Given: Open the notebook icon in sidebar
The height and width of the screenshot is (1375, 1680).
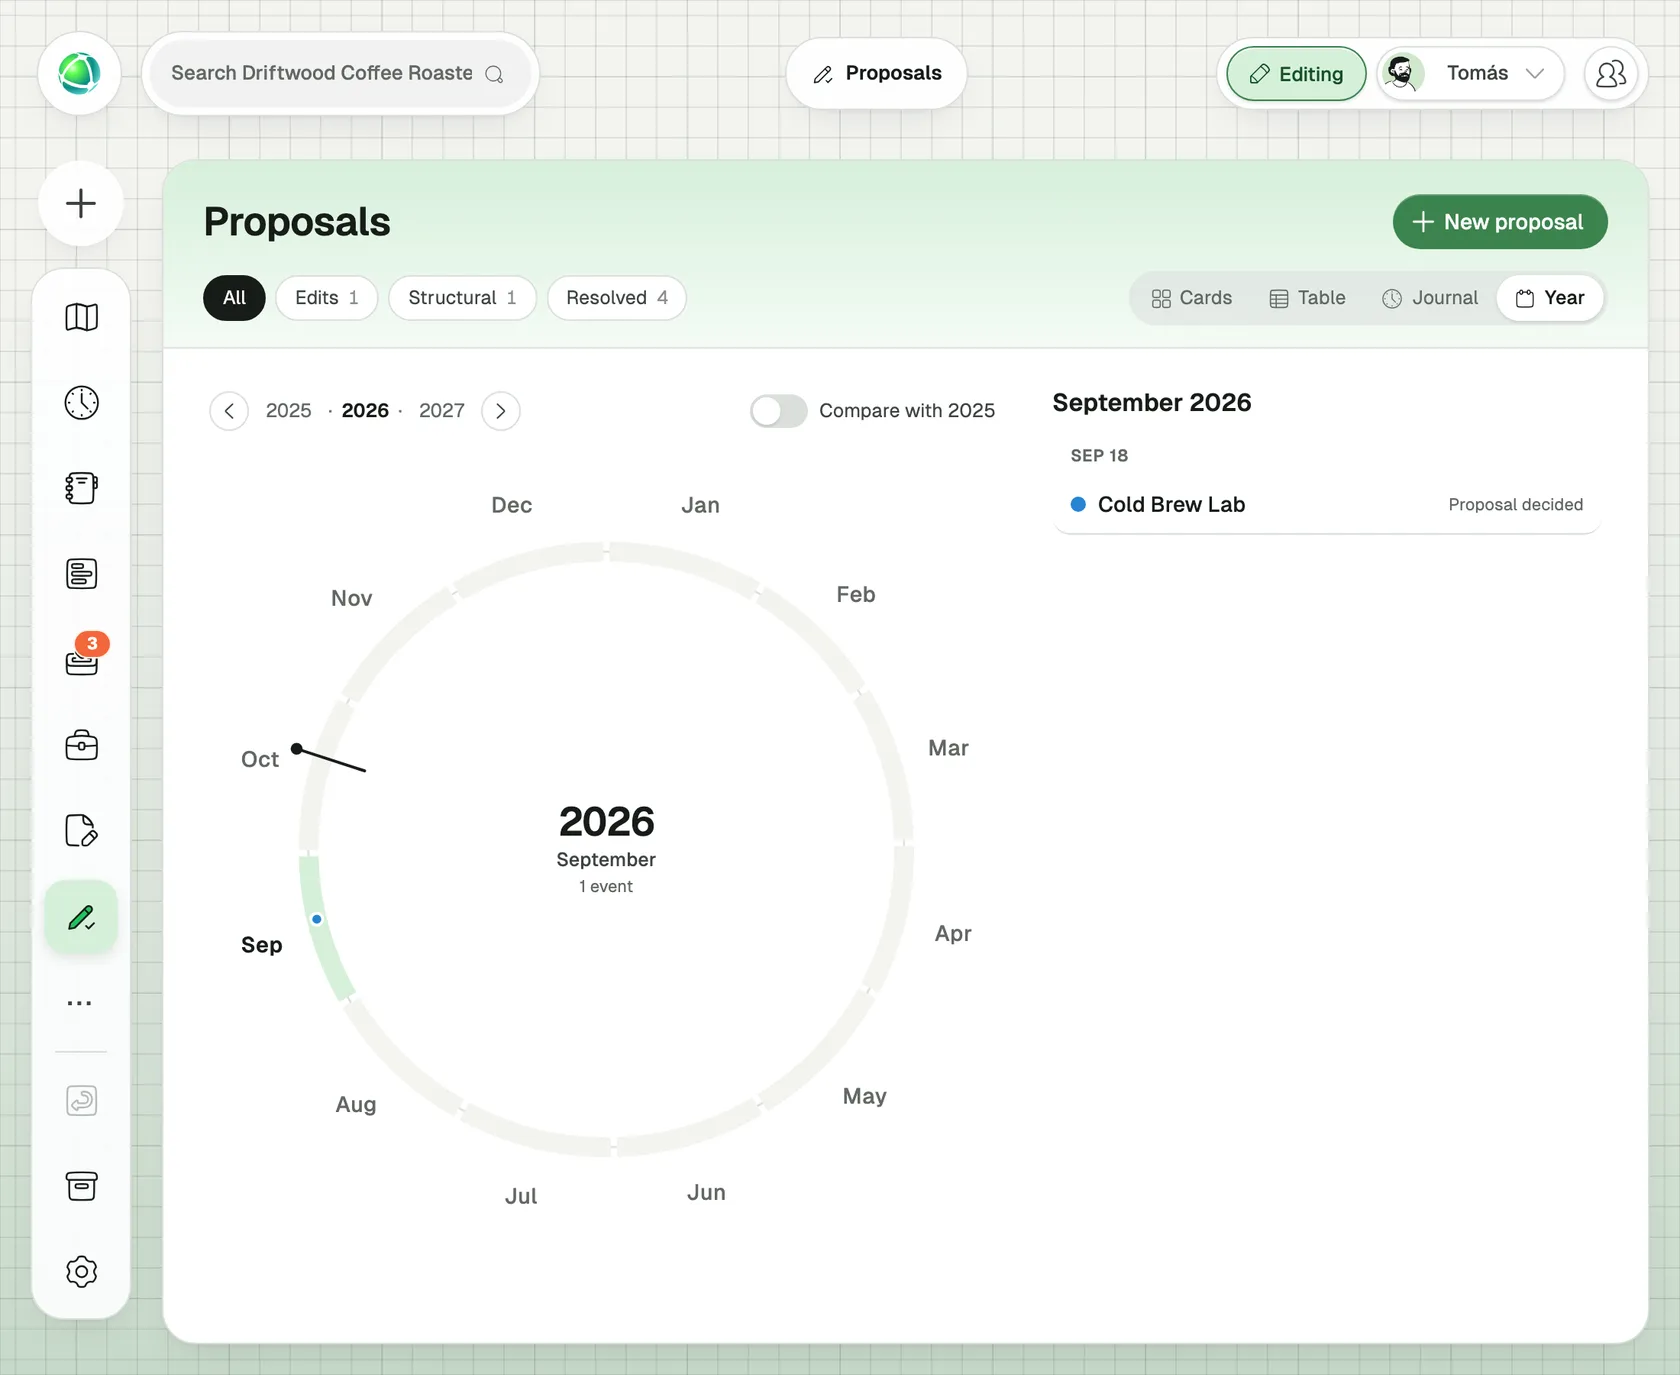Looking at the screenshot, I should pyautogui.click(x=81, y=488).
